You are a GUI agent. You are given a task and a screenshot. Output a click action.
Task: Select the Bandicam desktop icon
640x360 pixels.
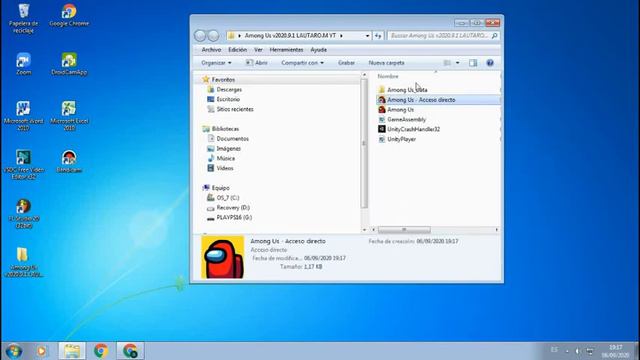[69, 161]
